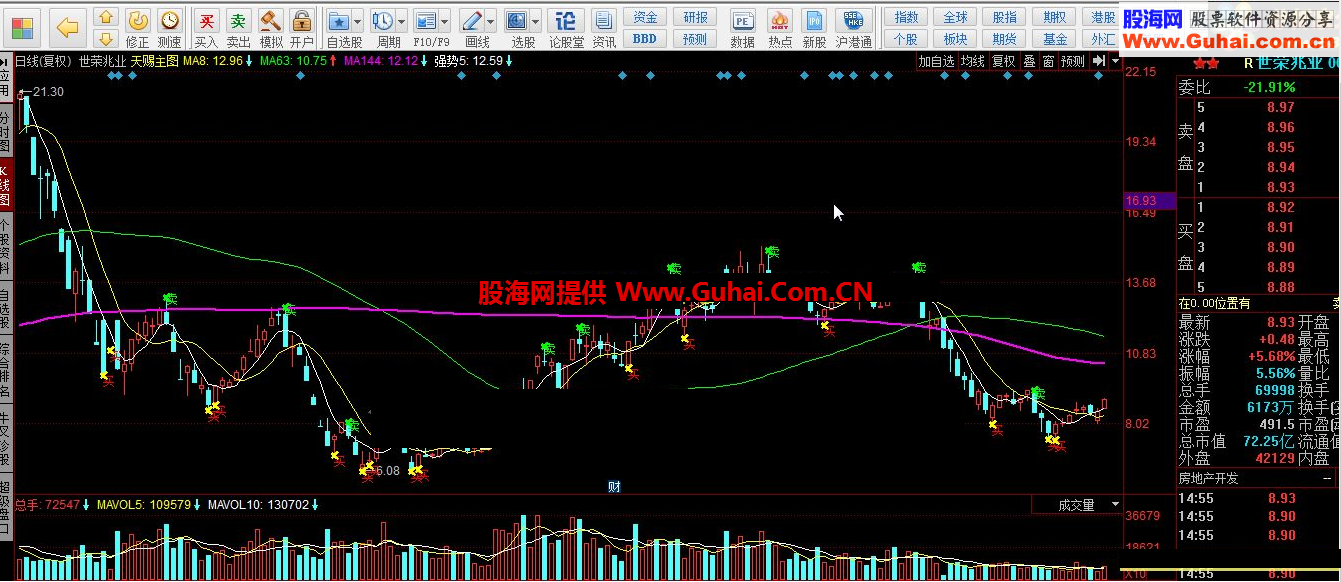Open 沪港通 SSE HKE connect icon
This screenshot has height=582, width=1341.
point(853,29)
